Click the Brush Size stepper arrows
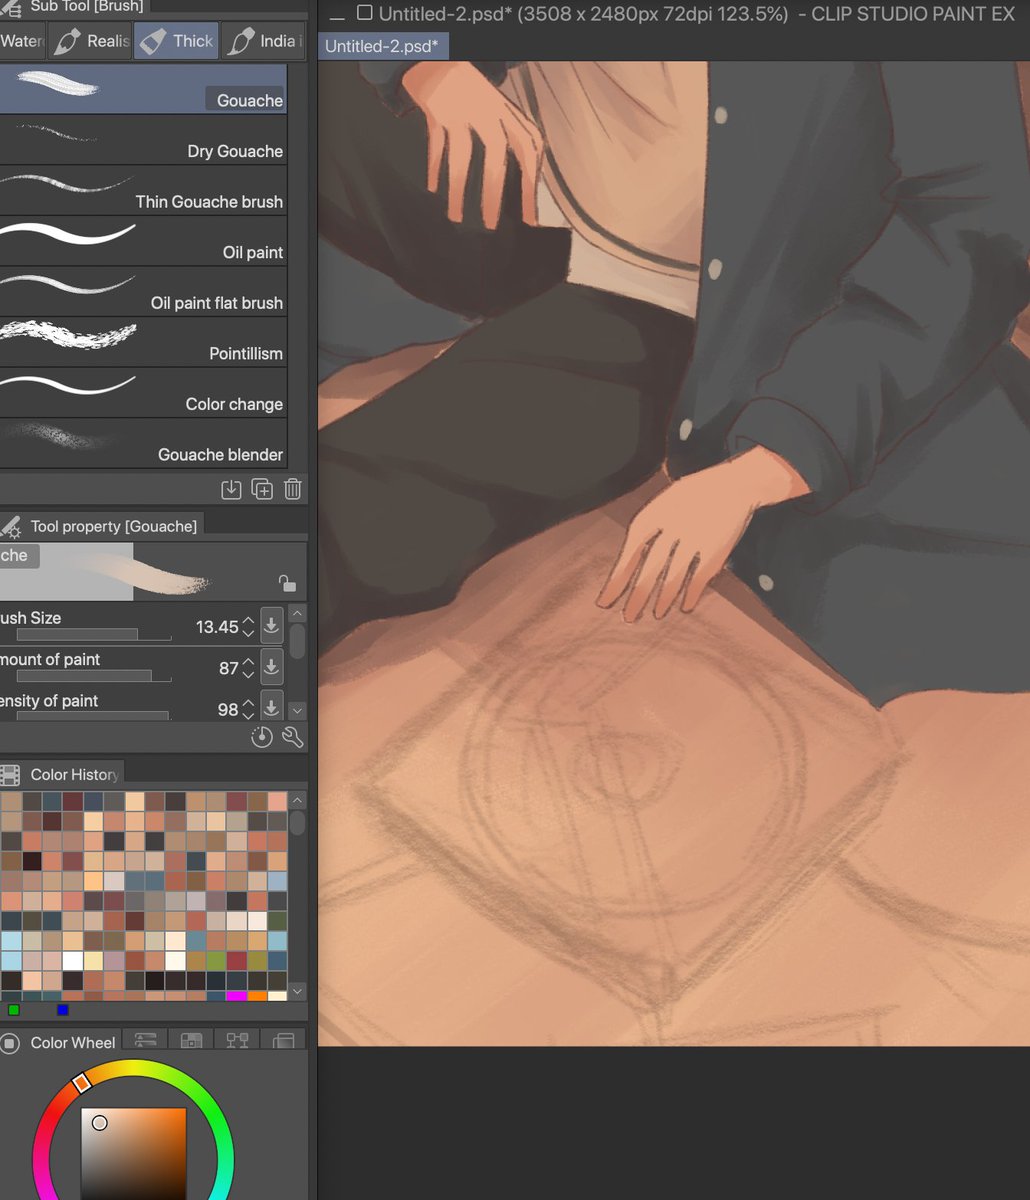1030x1200 pixels. tap(248, 627)
